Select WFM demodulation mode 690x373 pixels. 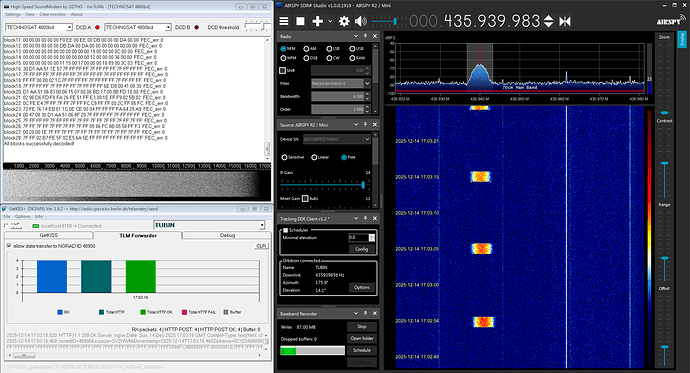pyautogui.click(x=283, y=58)
